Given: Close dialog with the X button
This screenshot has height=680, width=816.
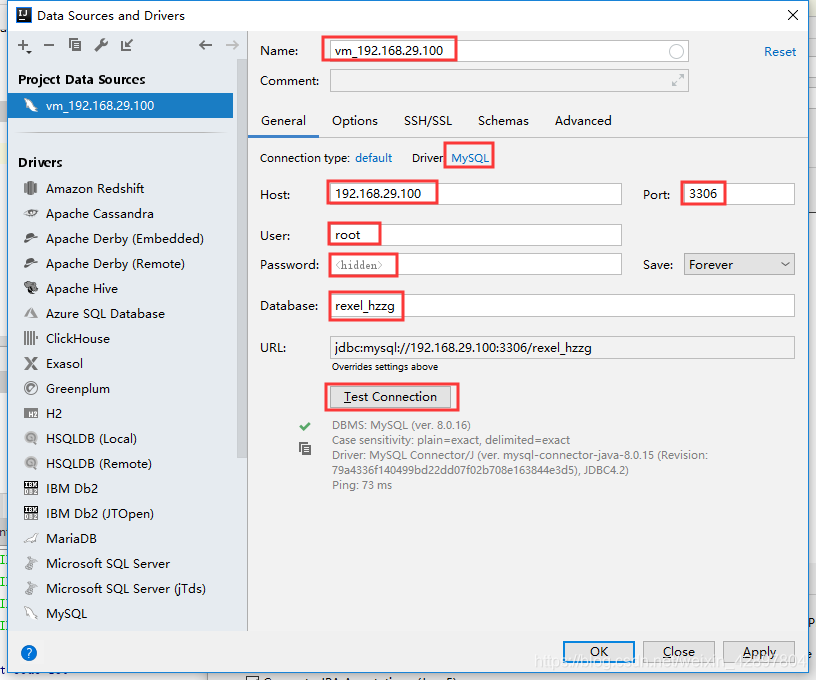Looking at the screenshot, I should [793, 15].
